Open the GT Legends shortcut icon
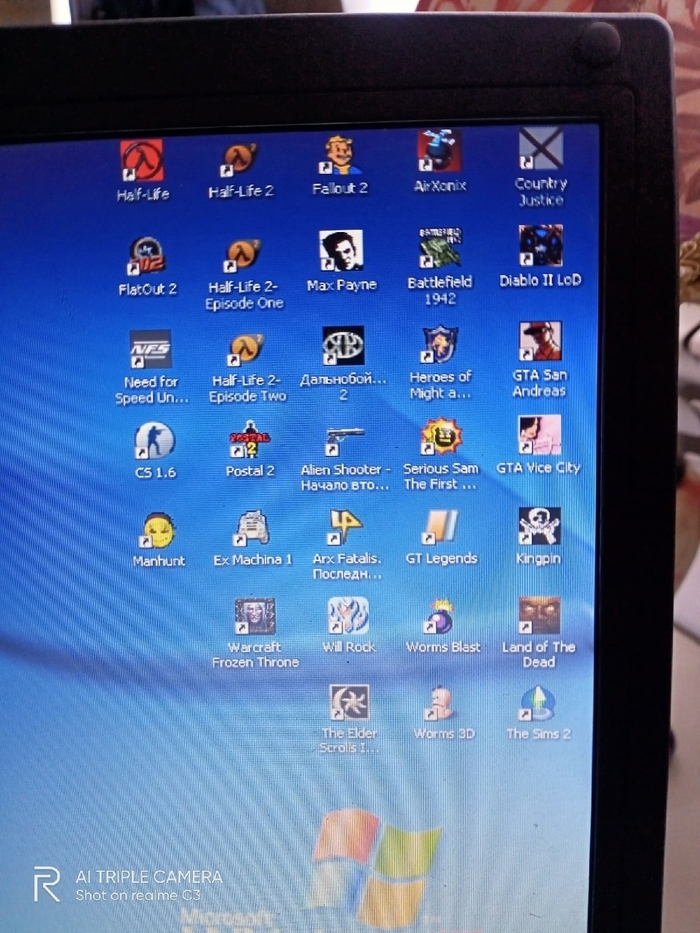This screenshot has width=700, height=933. pyautogui.click(x=441, y=527)
